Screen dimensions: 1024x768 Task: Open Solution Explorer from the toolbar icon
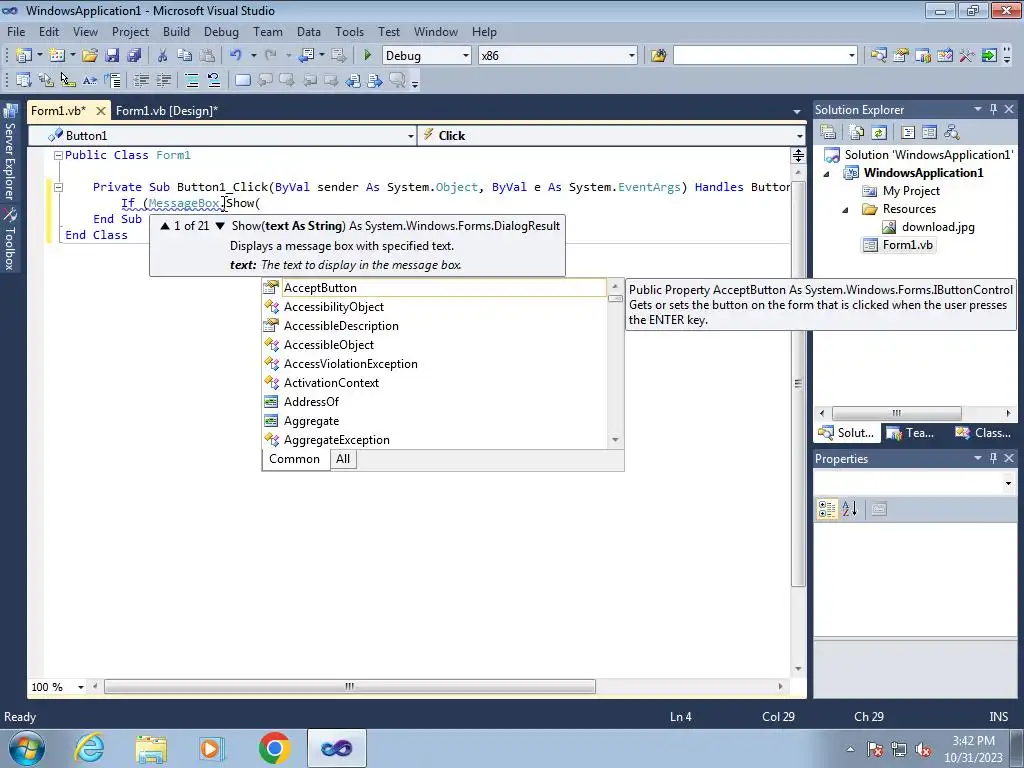pyautogui.click(x=878, y=56)
